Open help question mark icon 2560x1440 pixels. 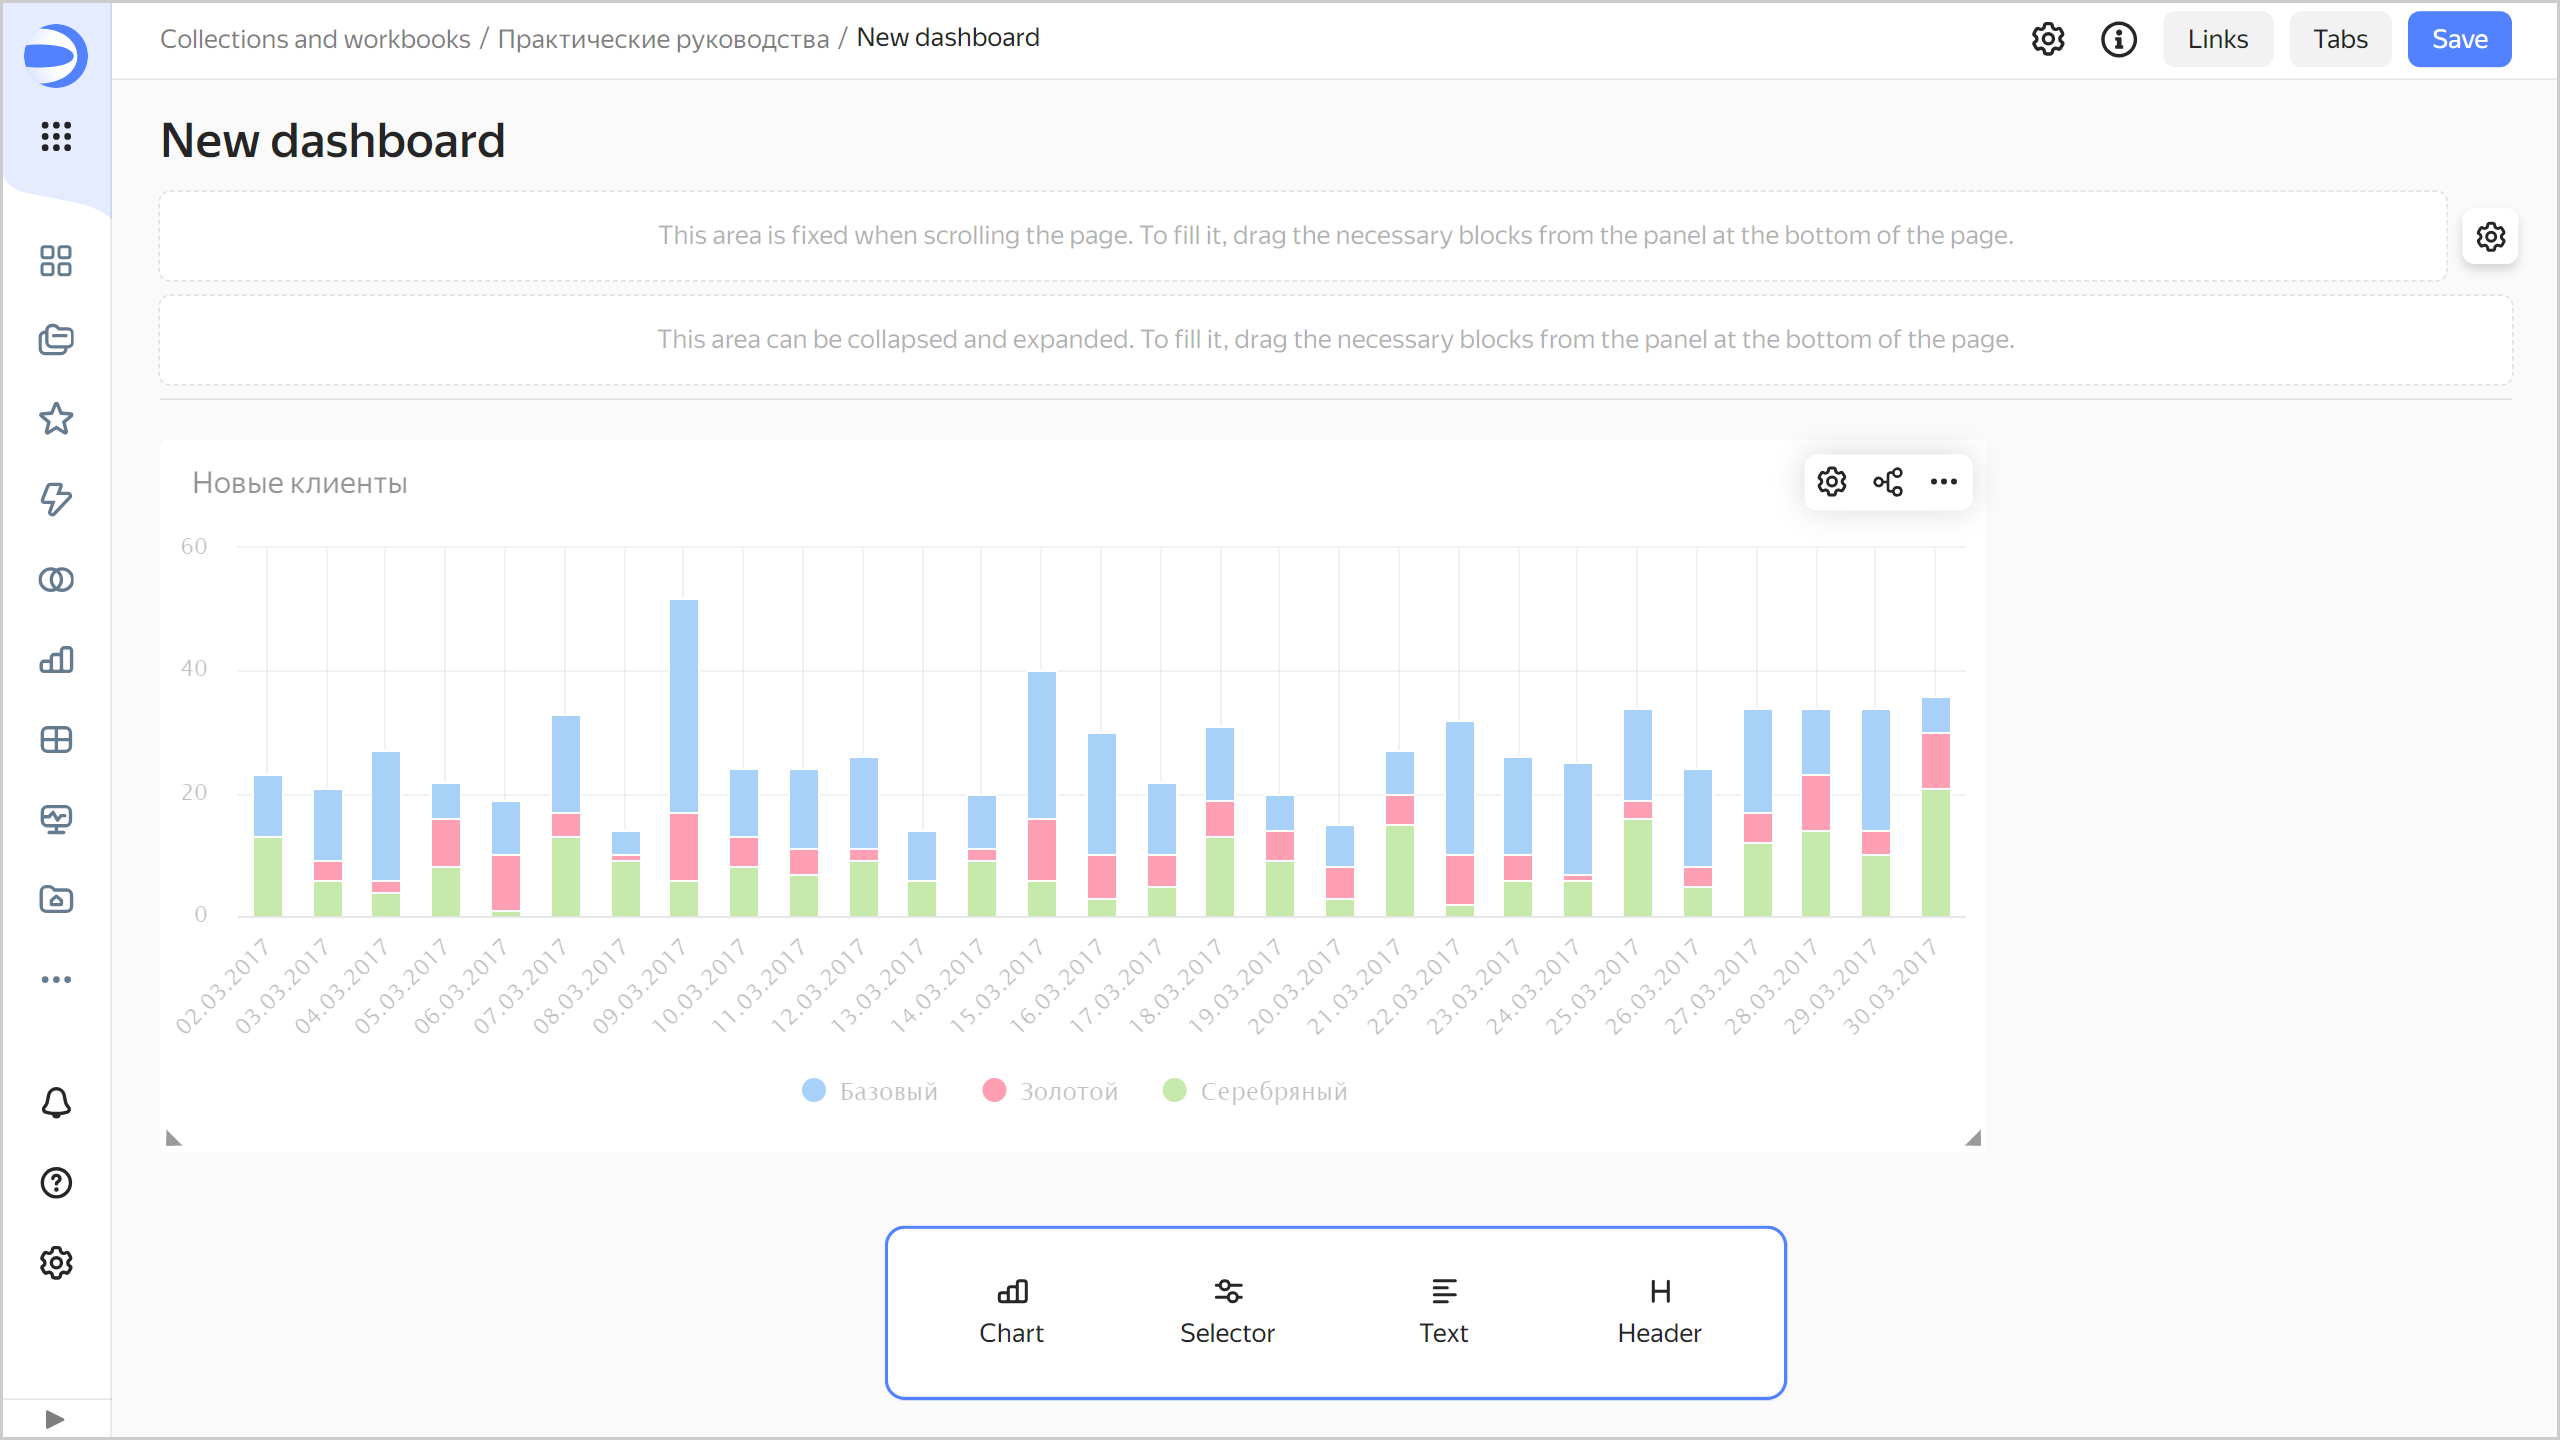pos(56,1183)
